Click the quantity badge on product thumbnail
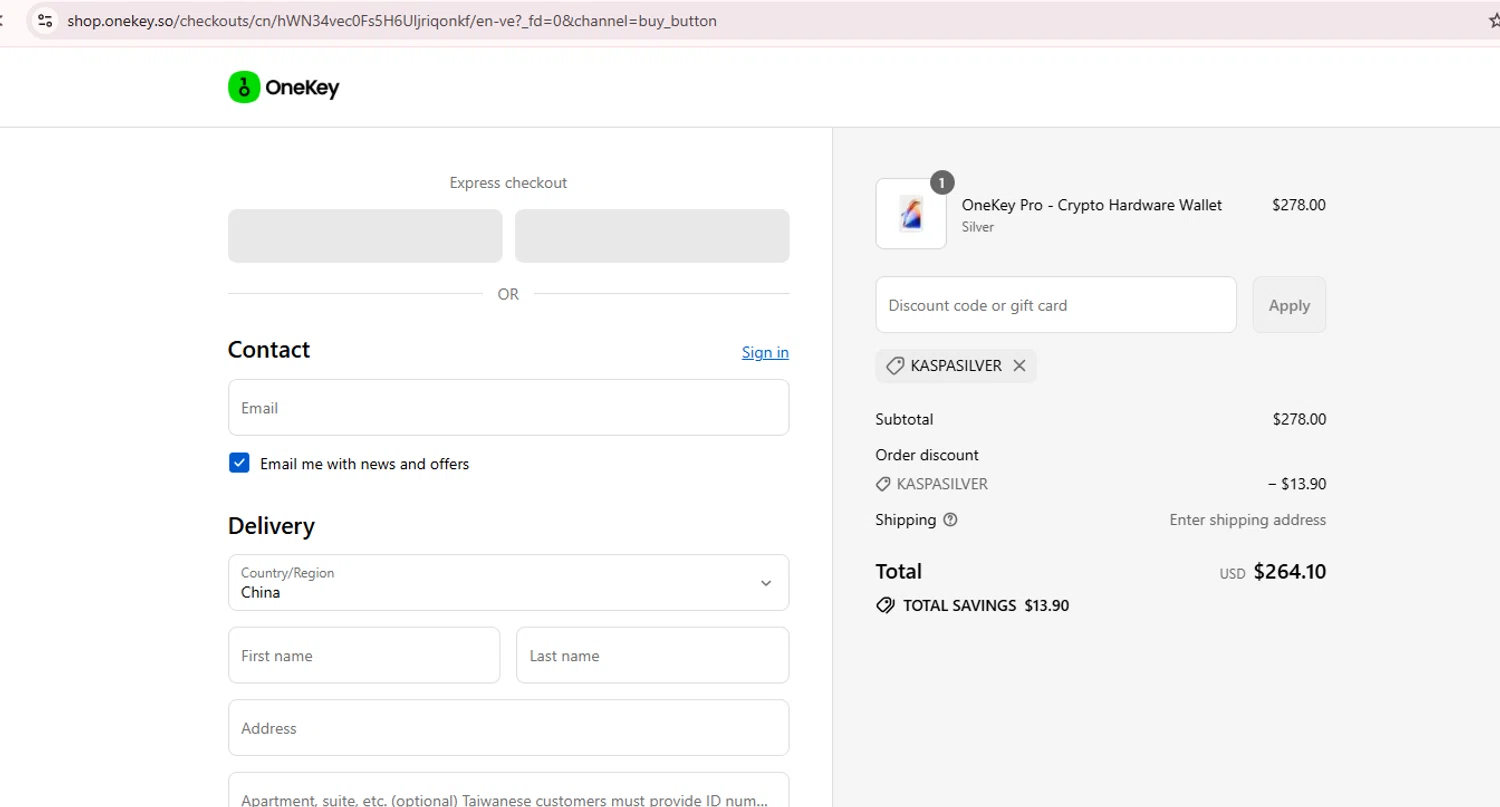The image size is (1500, 807). (x=942, y=183)
